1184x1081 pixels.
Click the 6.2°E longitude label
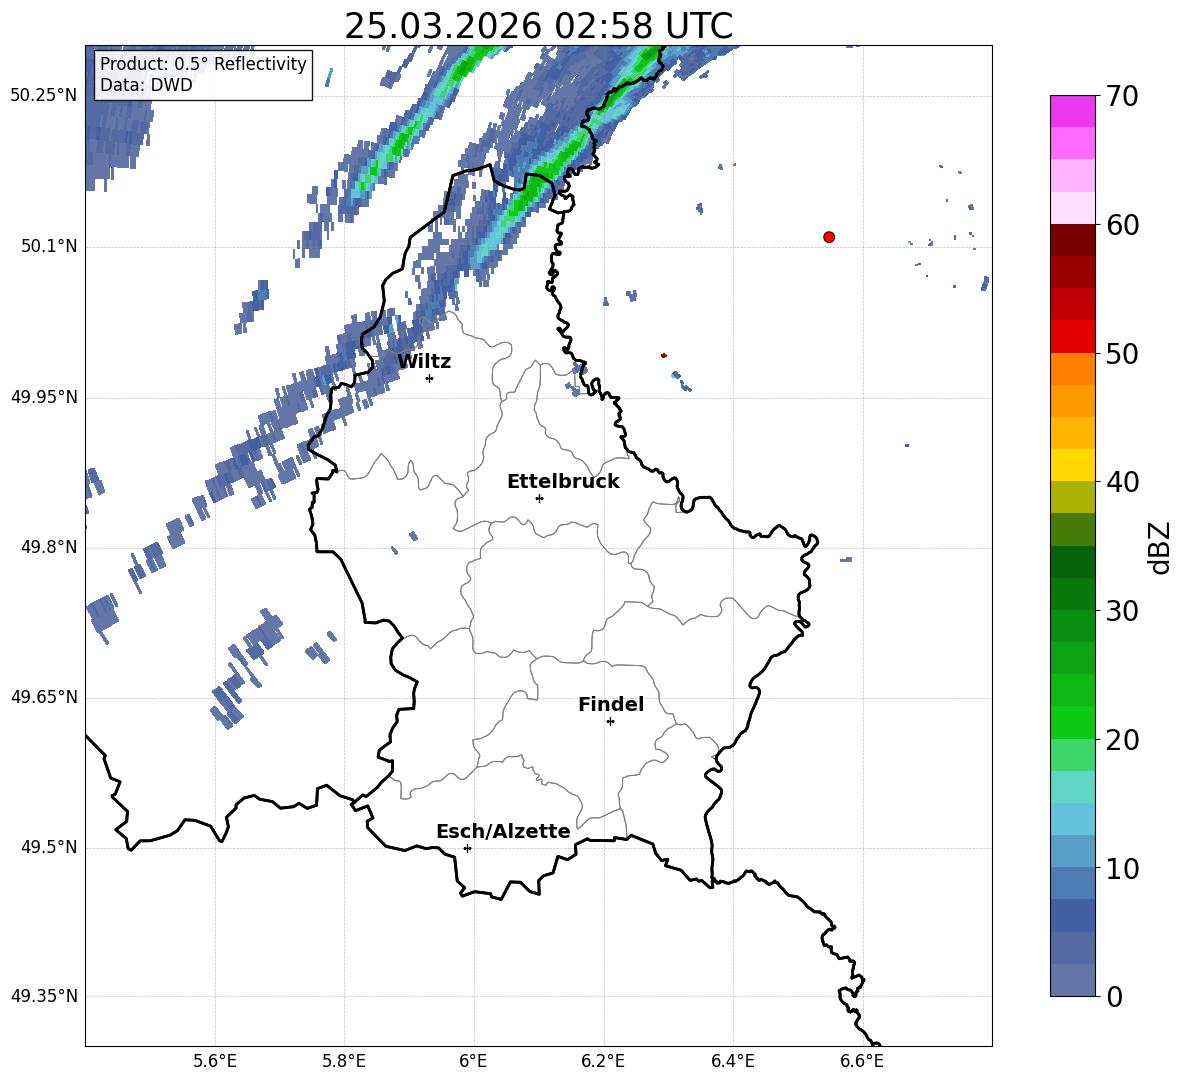603,1061
